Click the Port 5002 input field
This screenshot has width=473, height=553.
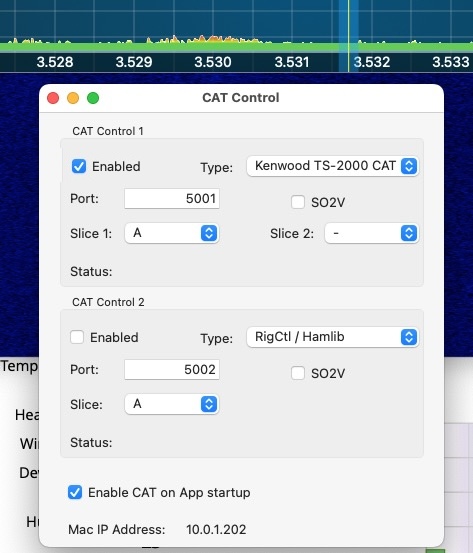click(x=172, y=370)
